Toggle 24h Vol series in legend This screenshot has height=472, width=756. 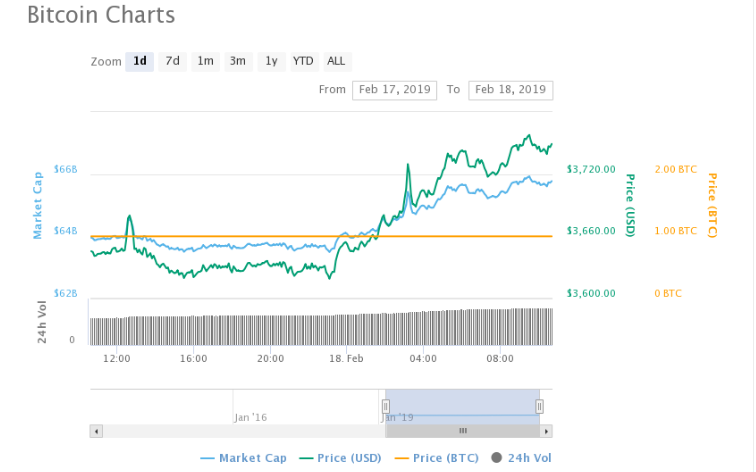tap(521, 458)
